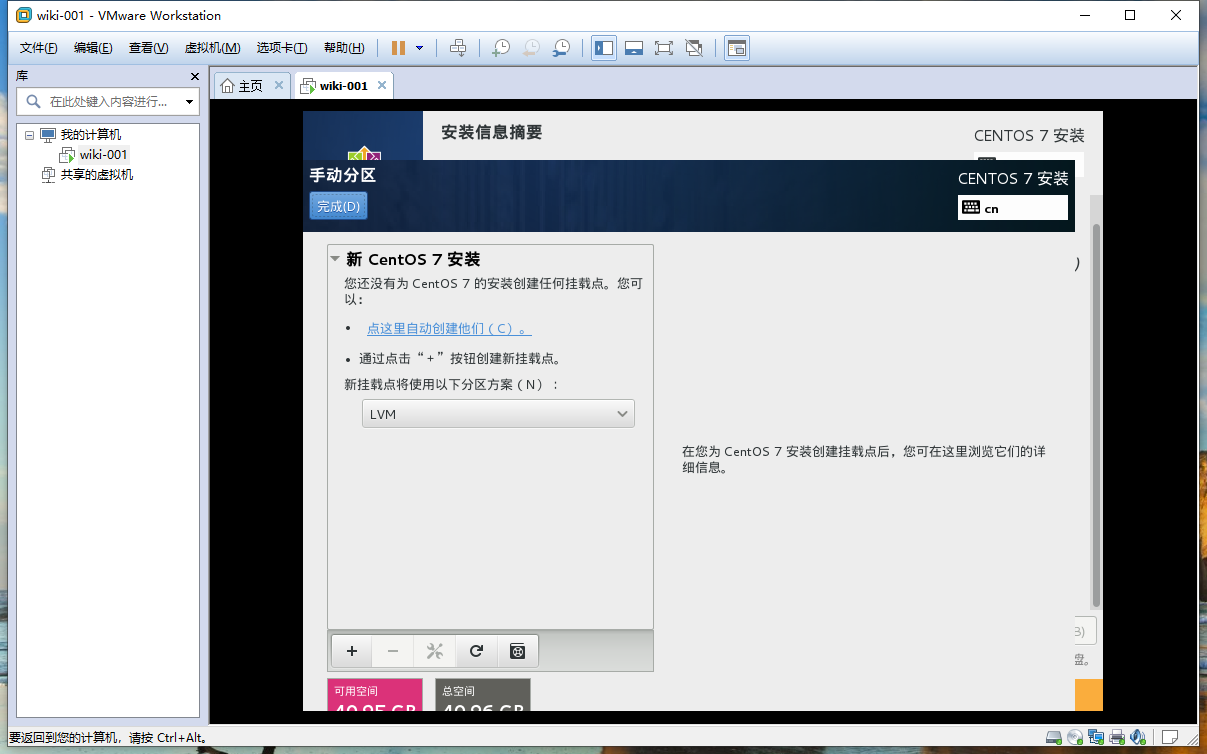Click the home icon on 主页 tab
Image resolution: width=1207 pixels, height=754 pixels.
[227, 86]
